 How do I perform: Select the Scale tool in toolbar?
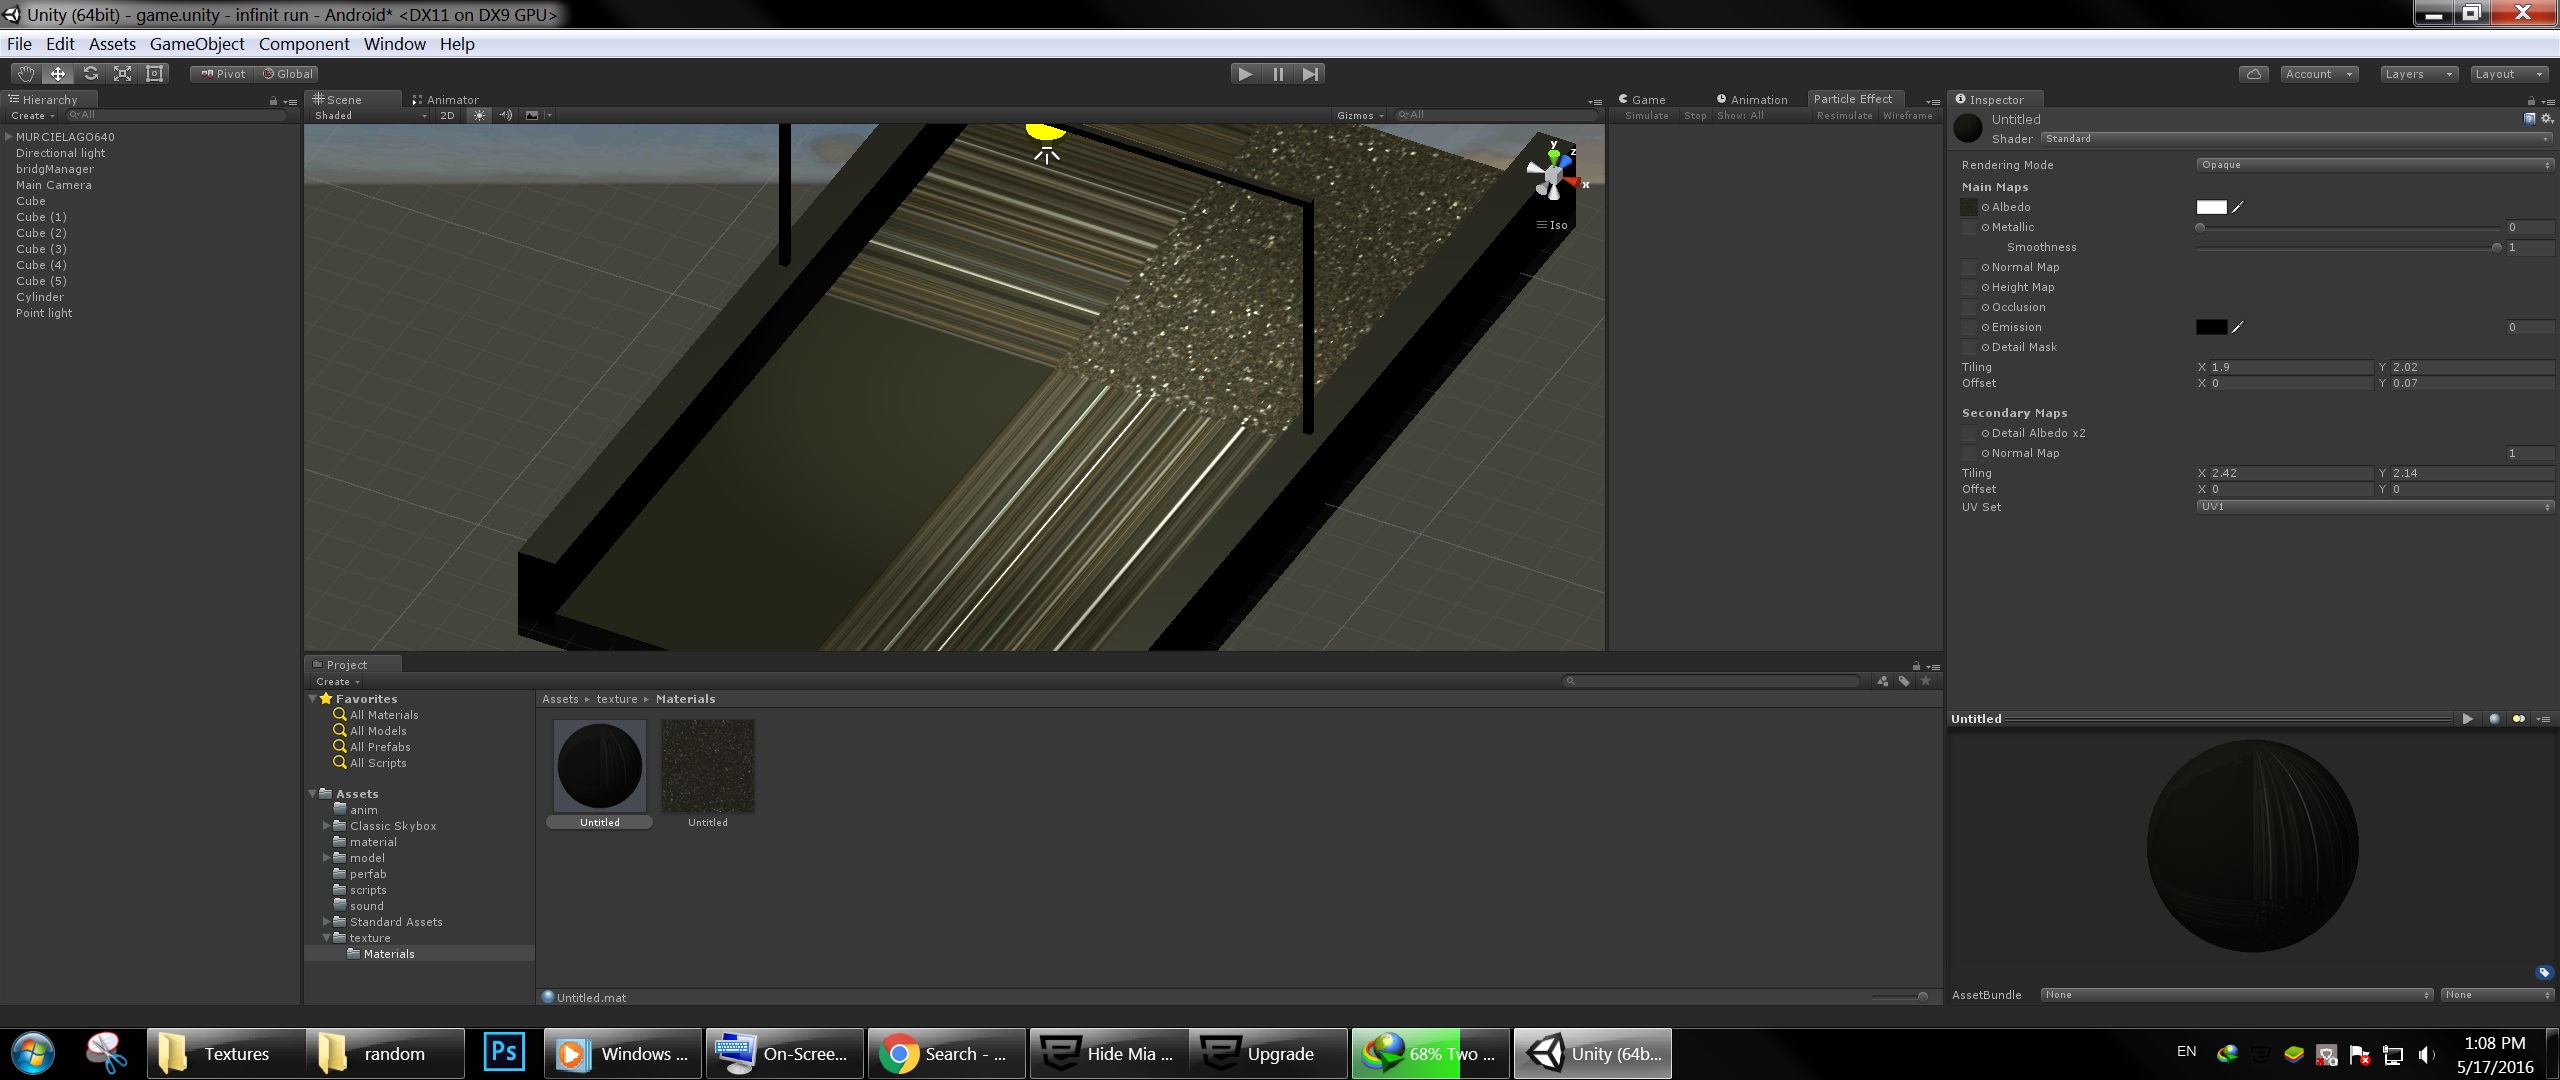point(122,74)
